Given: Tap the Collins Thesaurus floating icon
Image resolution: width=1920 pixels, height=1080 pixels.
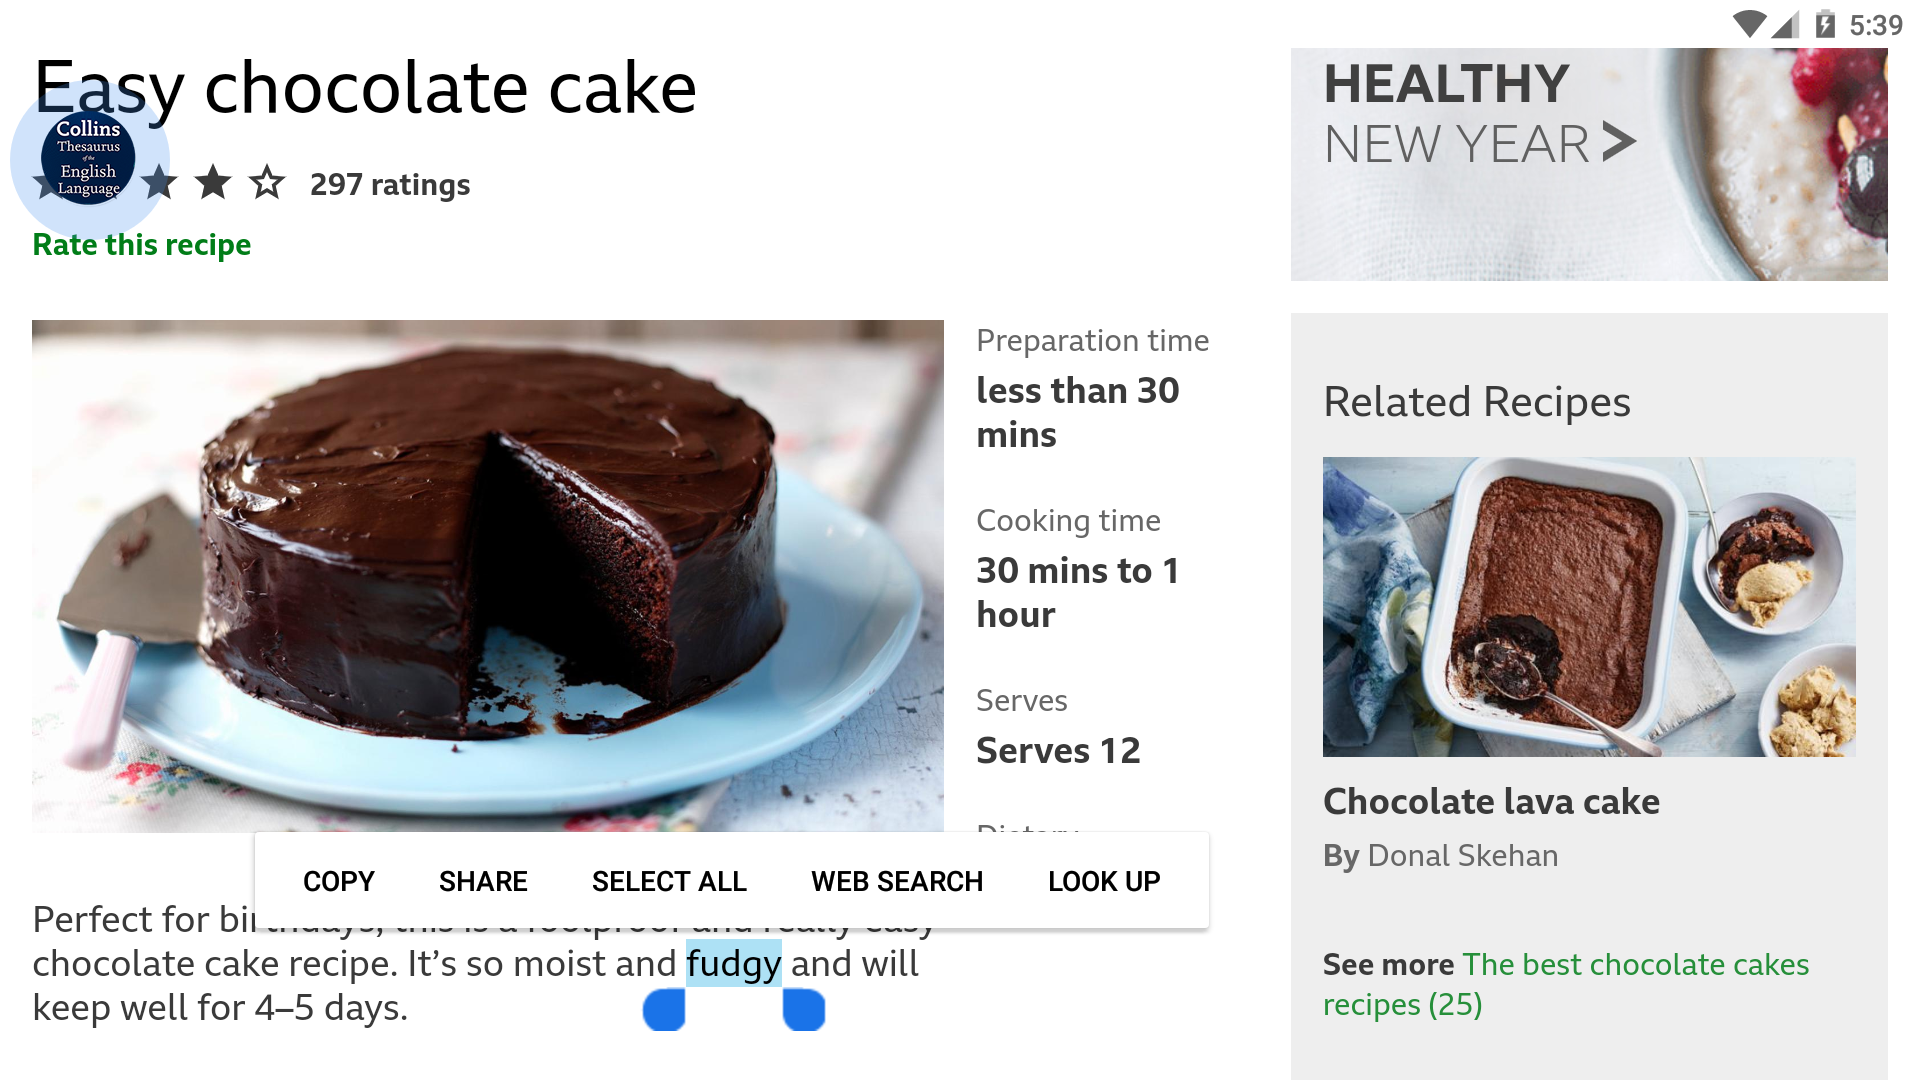Looking at the screenshot, I should coord(88,158).
